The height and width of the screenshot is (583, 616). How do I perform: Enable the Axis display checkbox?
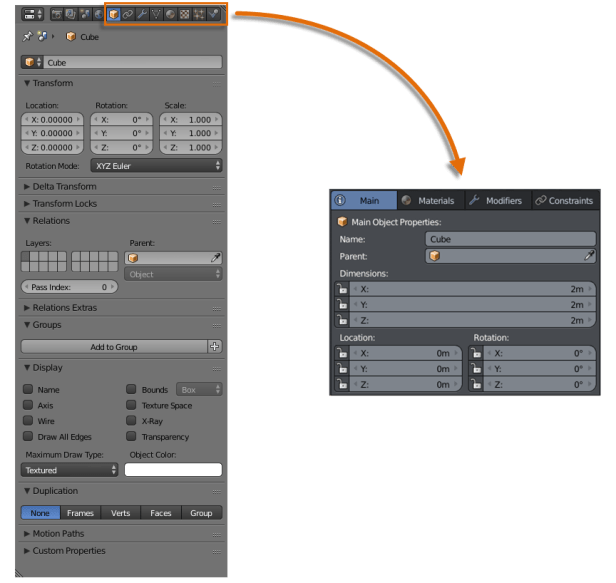(x=28, y=405)
